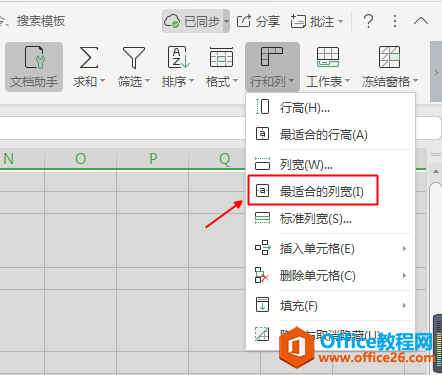442x375 pixels.
Task: Select column header O
Action: pos(80,159)
